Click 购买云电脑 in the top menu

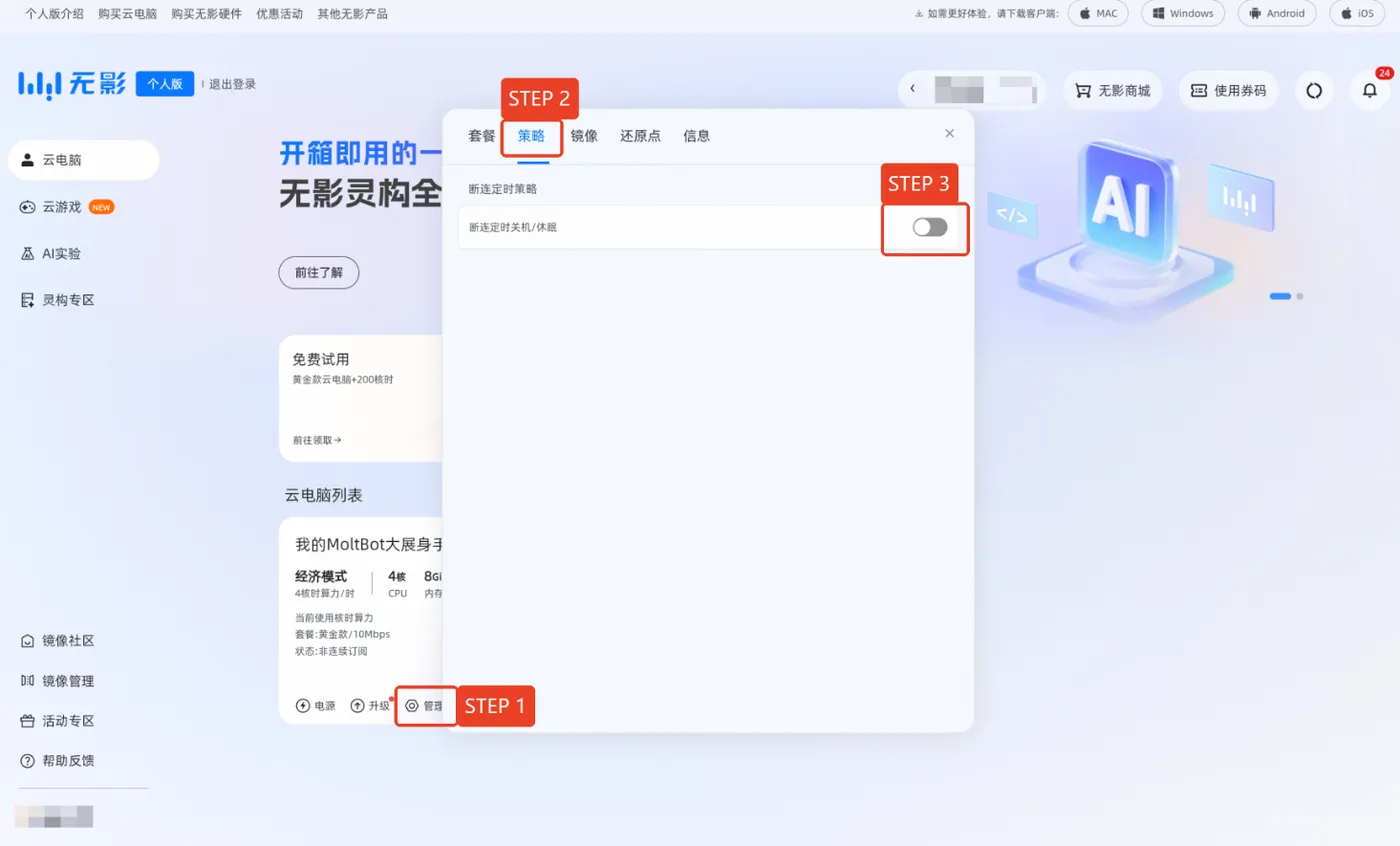point(127,14)
